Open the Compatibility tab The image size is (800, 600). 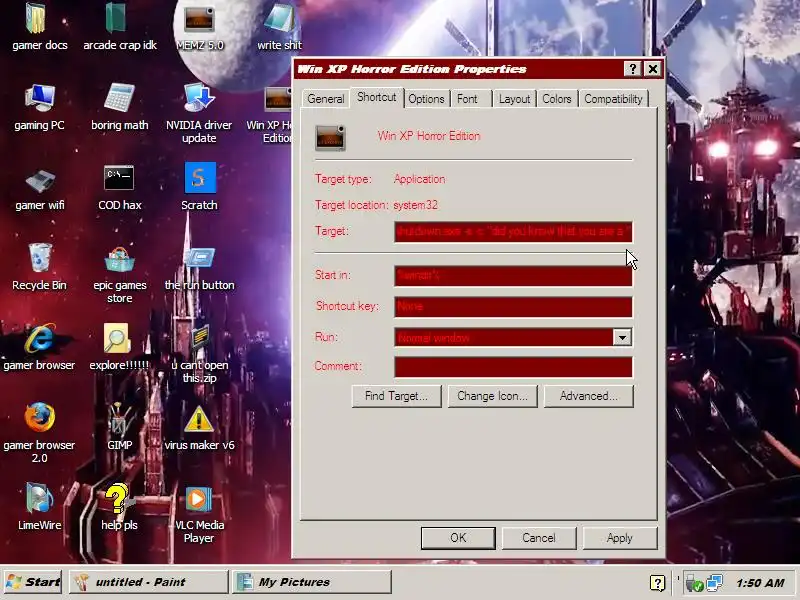pyautogui.click(x=613, y=99)
